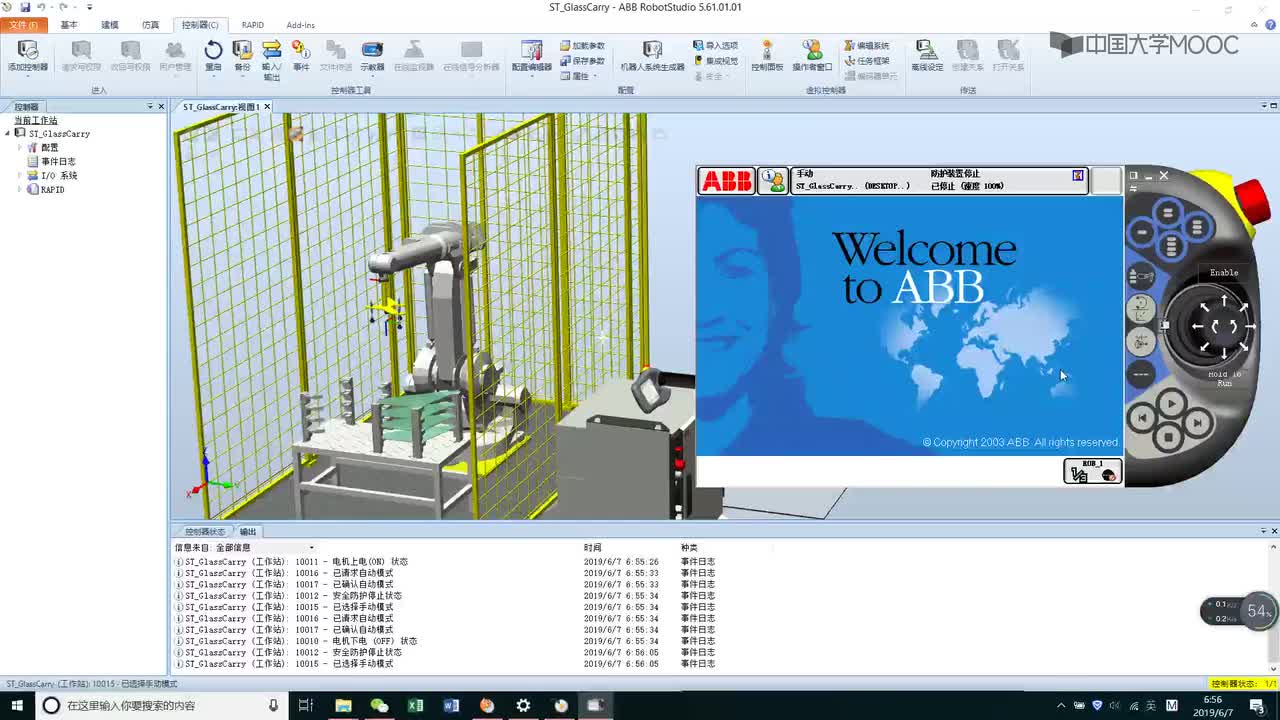The width and height of the screenshot is (1280, 720).
Task: Click the operator window icon beside ABB logo
Action: 773,181
